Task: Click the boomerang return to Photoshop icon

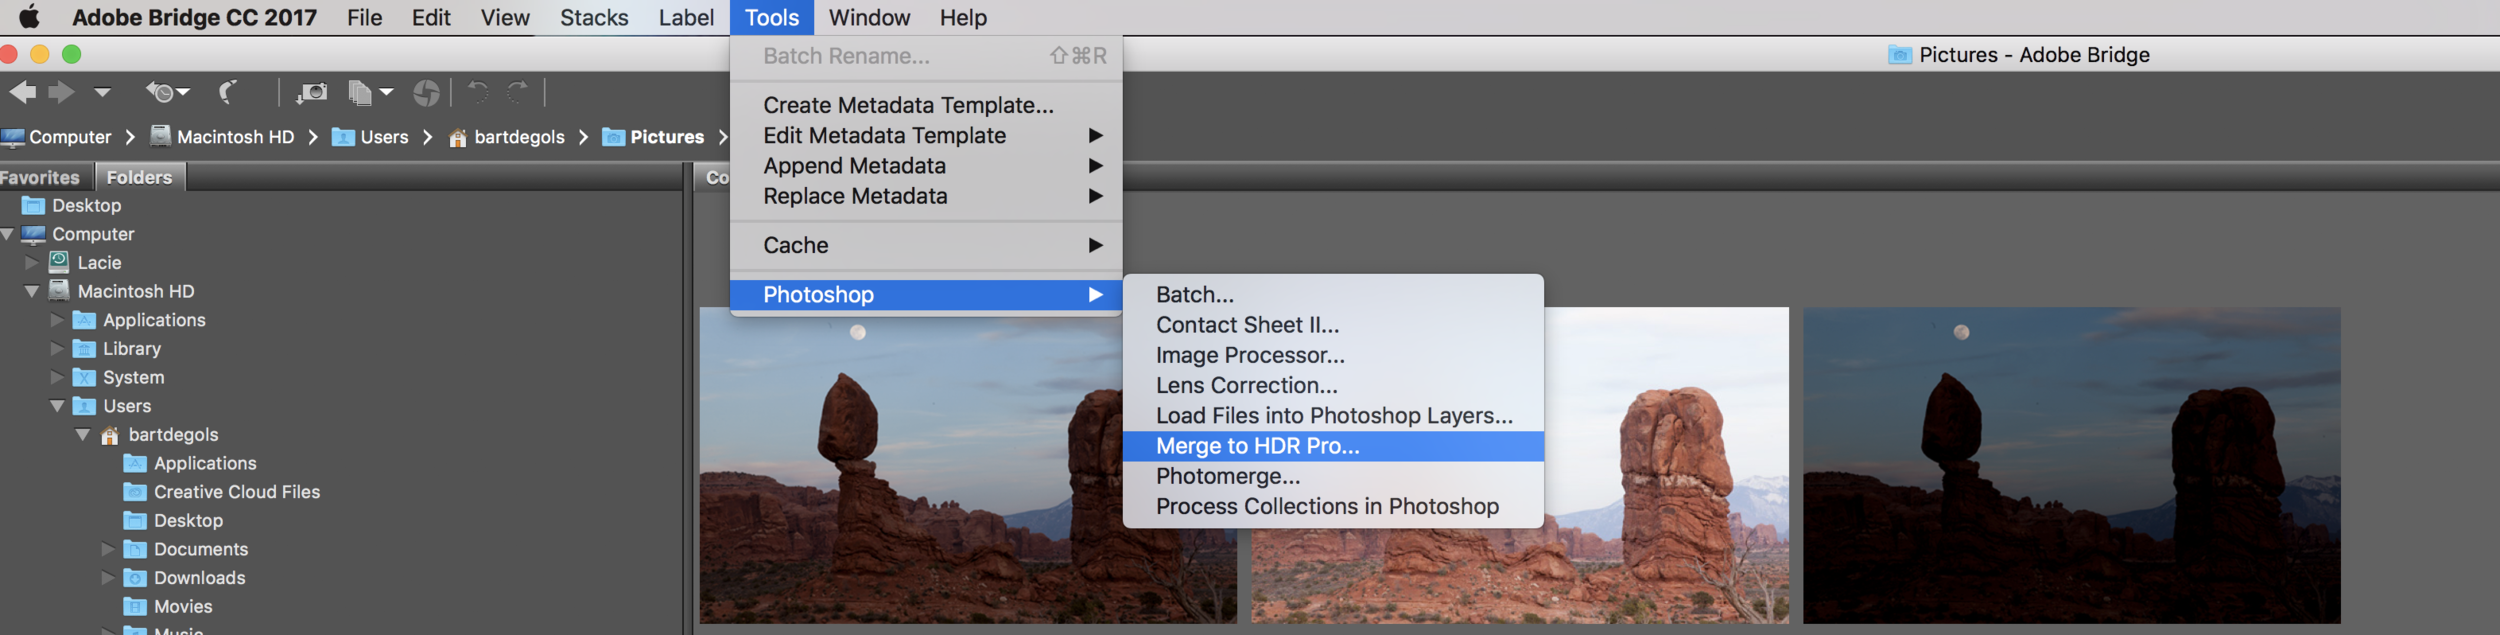Action: click(x=228, y=93)
